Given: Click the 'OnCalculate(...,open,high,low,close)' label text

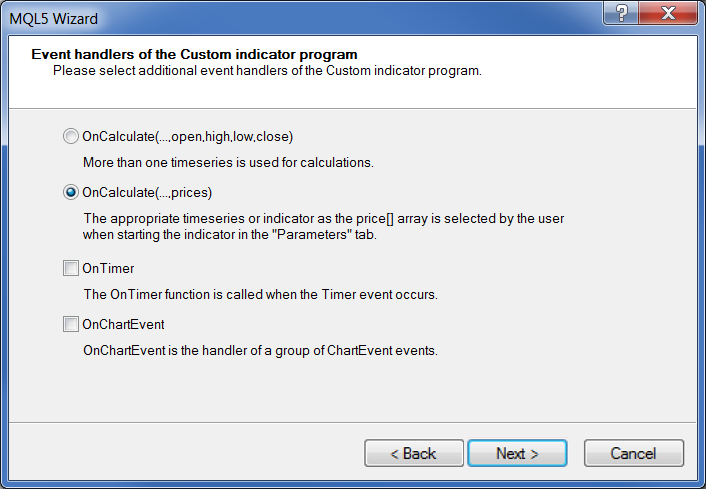Looking at the screenshot, I should click(x=187, y=136).
